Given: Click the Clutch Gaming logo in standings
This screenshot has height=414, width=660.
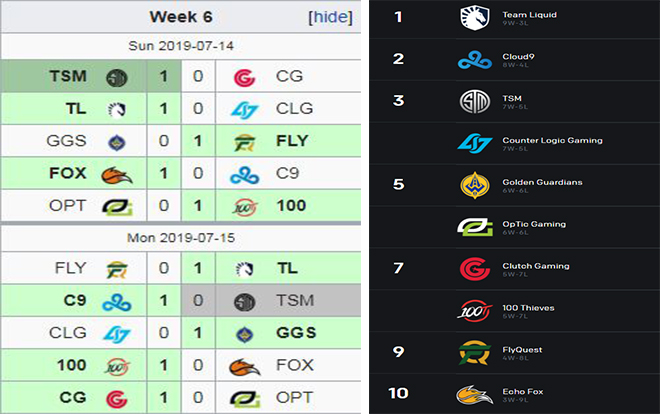Looking at the screenshot, I should [473, 268].
